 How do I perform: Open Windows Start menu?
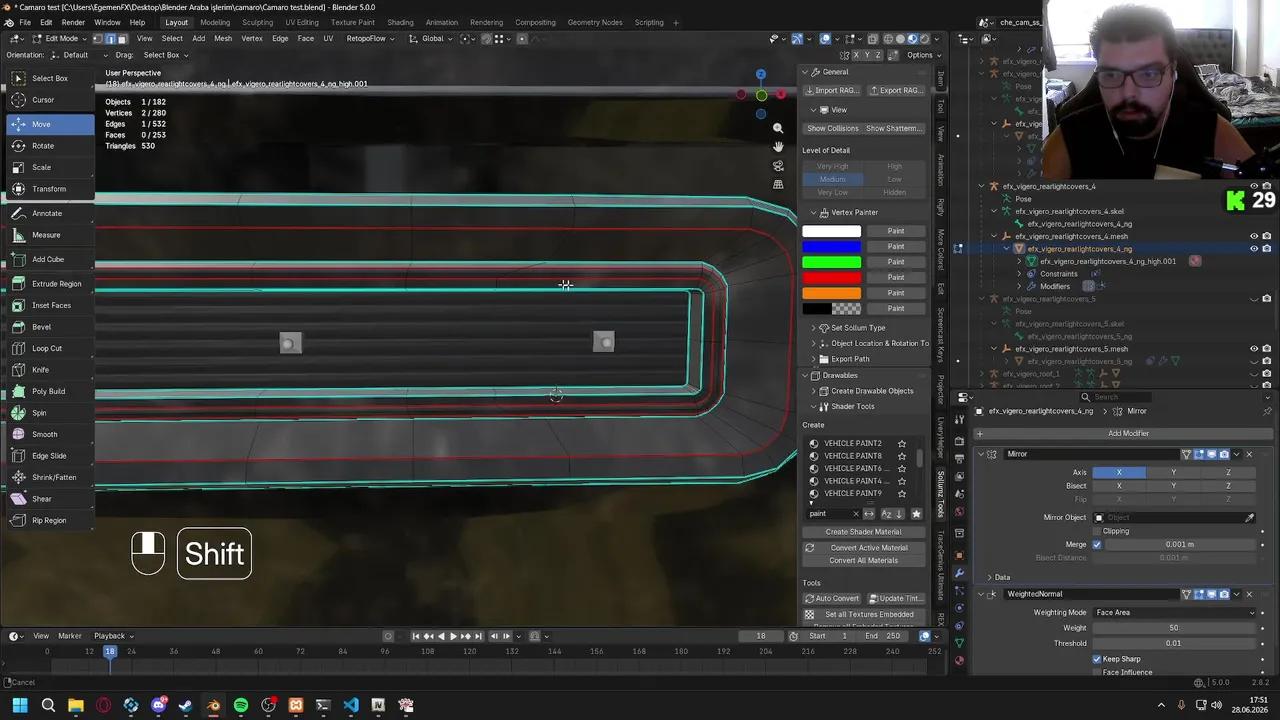[20, 705]
